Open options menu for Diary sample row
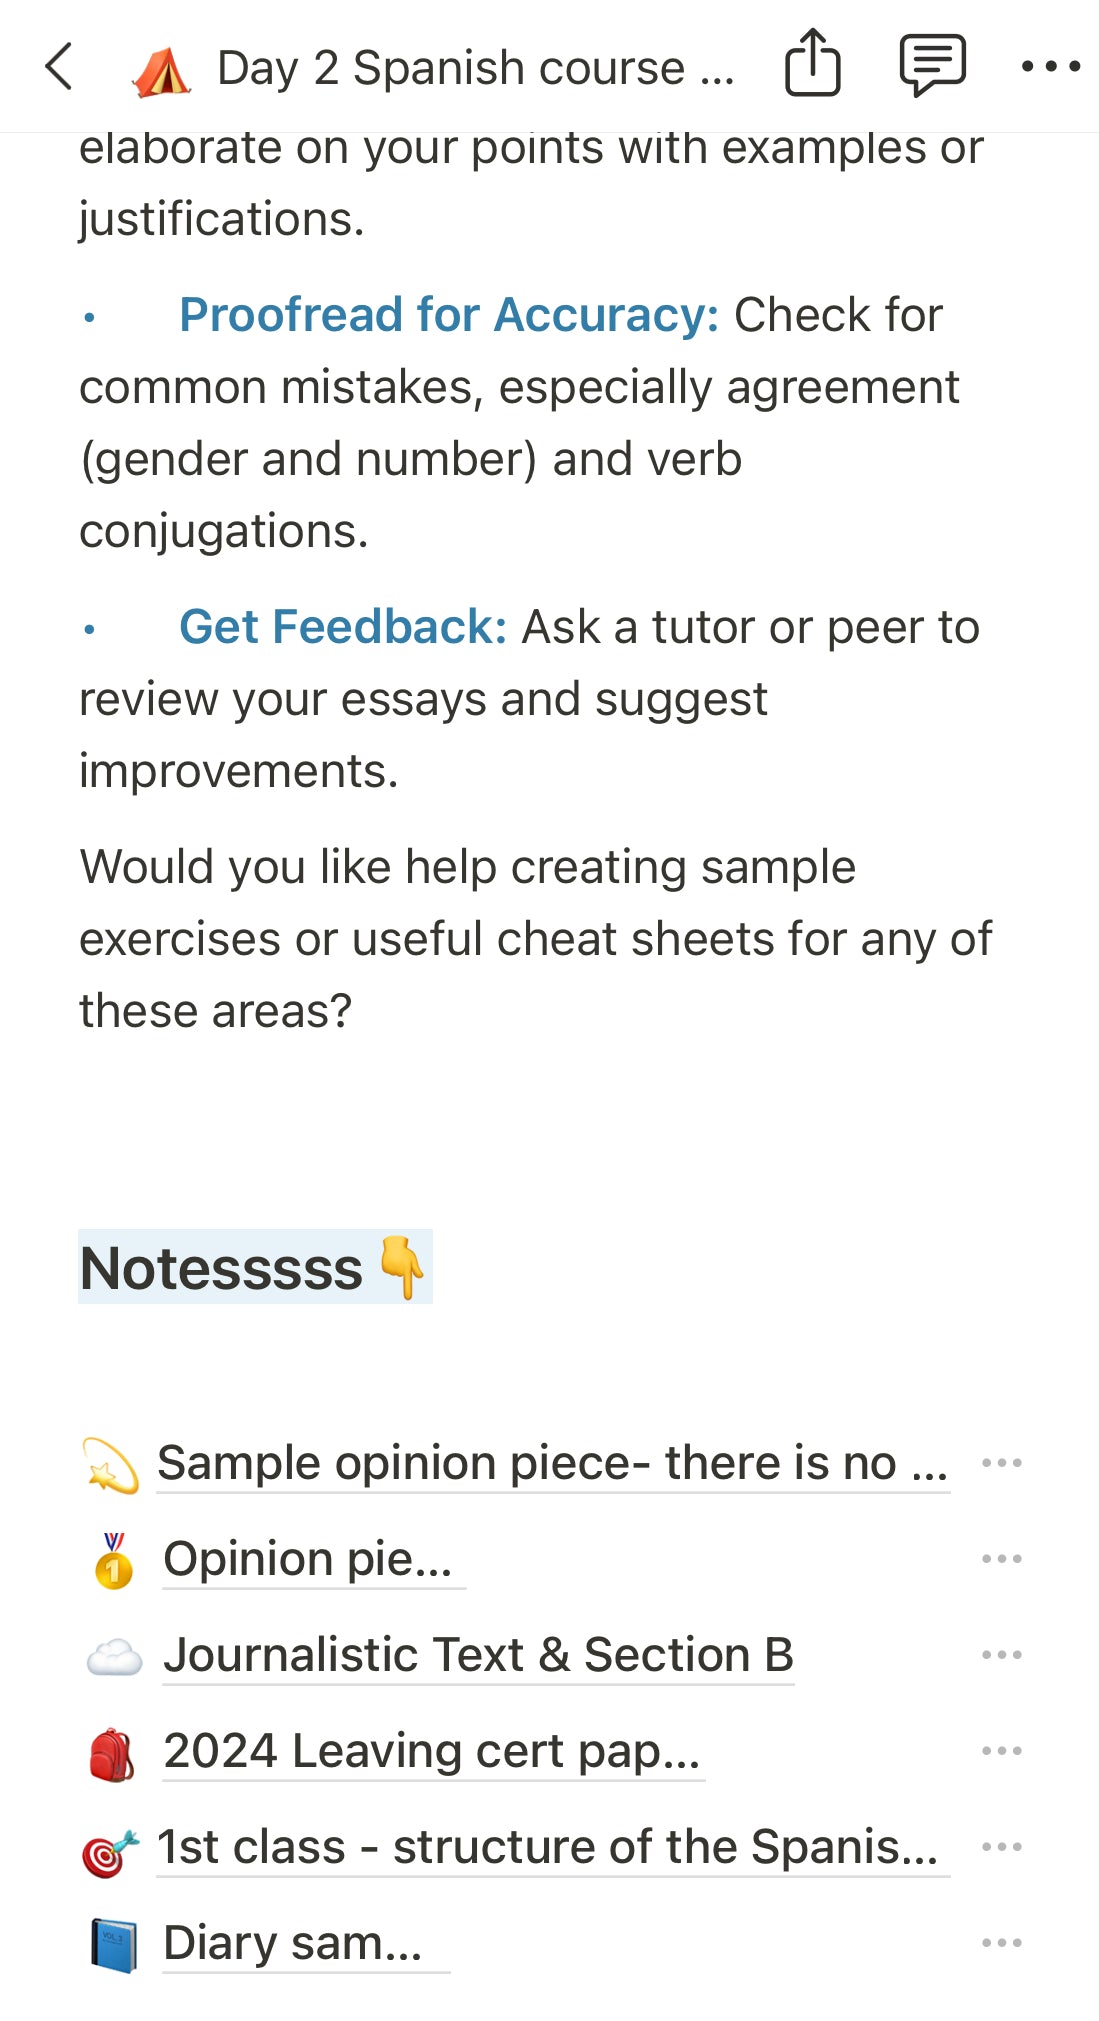The height and width of the screenshot is (2021, 1099). click(x=1001, y=1943)
